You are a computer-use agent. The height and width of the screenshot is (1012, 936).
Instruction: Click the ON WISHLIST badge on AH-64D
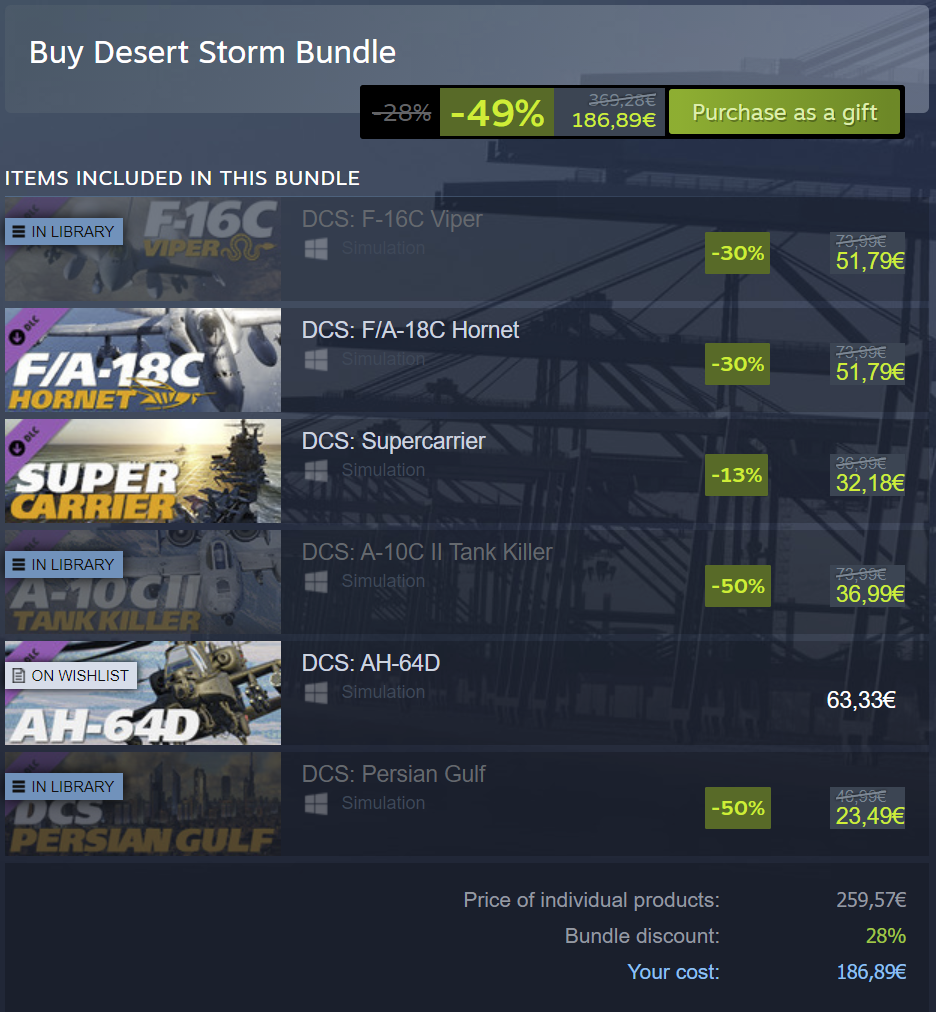click(71, 676)
